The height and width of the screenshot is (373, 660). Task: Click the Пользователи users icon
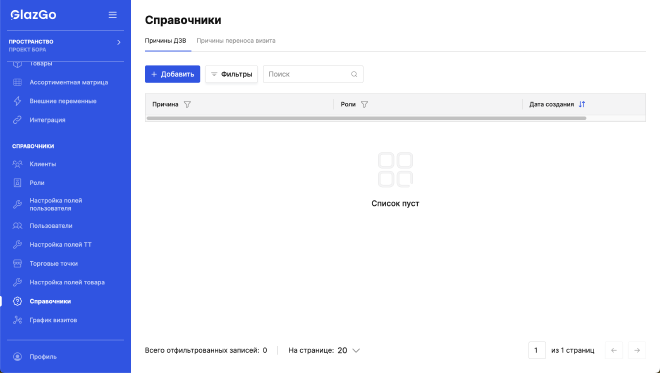point(17,226)
